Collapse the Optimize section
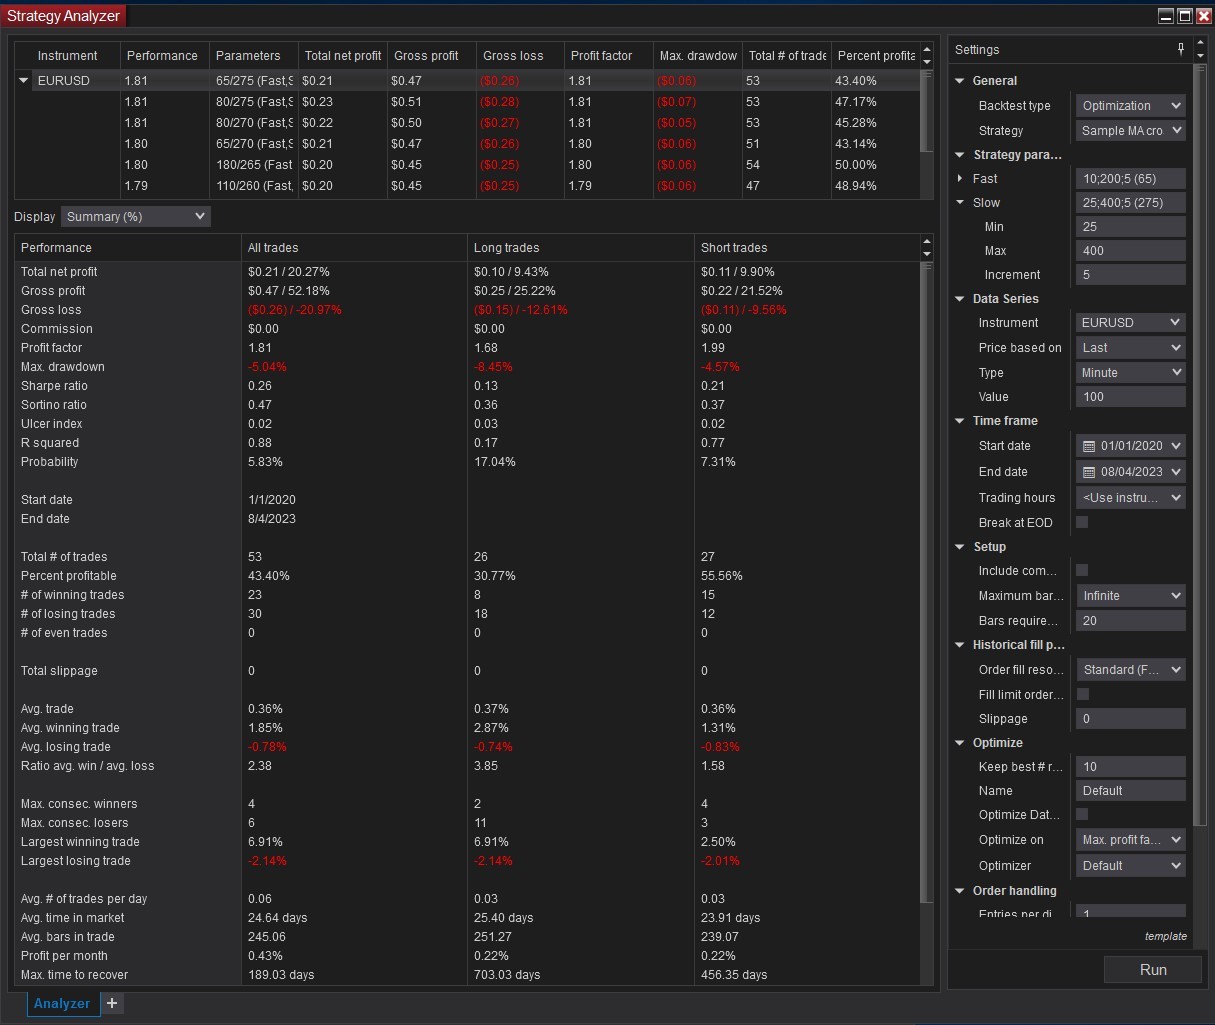Viewport: 1215px width, 1025px height. [x=960, y=743]
